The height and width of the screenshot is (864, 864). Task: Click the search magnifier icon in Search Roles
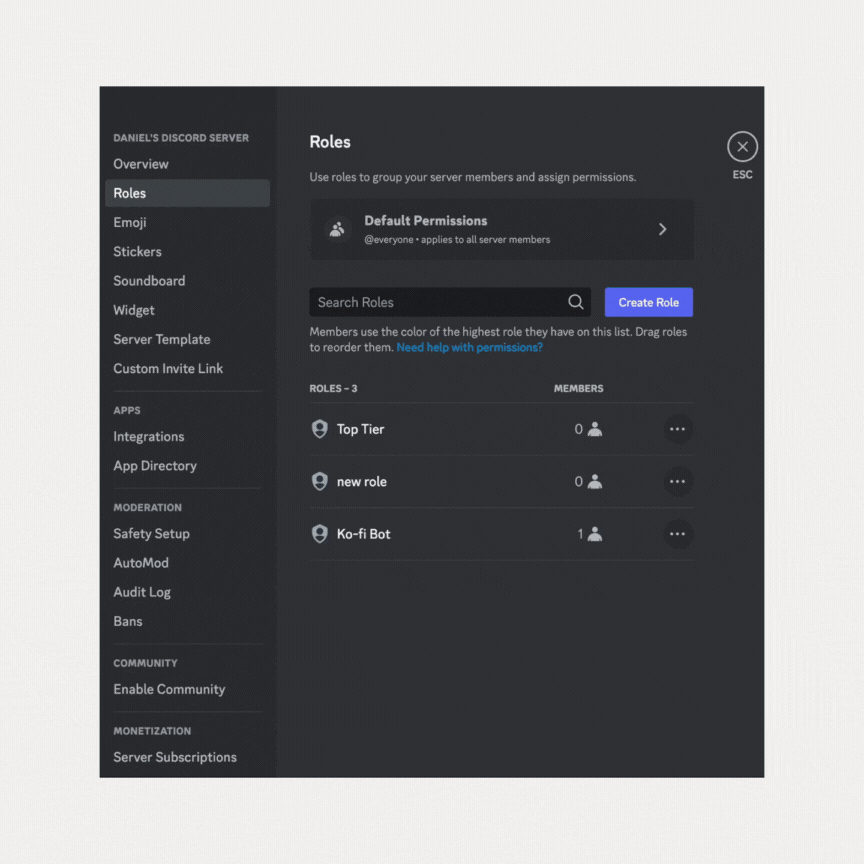click(x=576, y=302)
